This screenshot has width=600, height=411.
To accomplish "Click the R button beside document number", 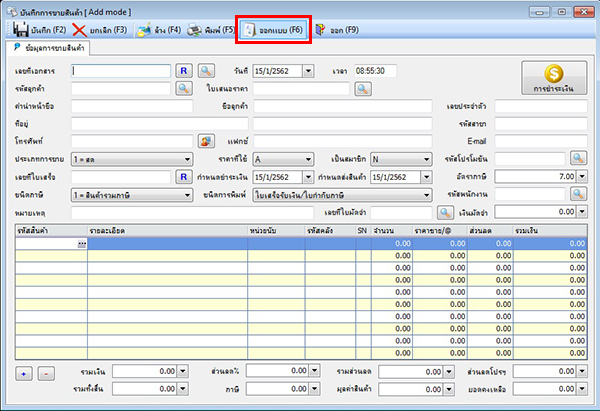I will click(184, 71).
